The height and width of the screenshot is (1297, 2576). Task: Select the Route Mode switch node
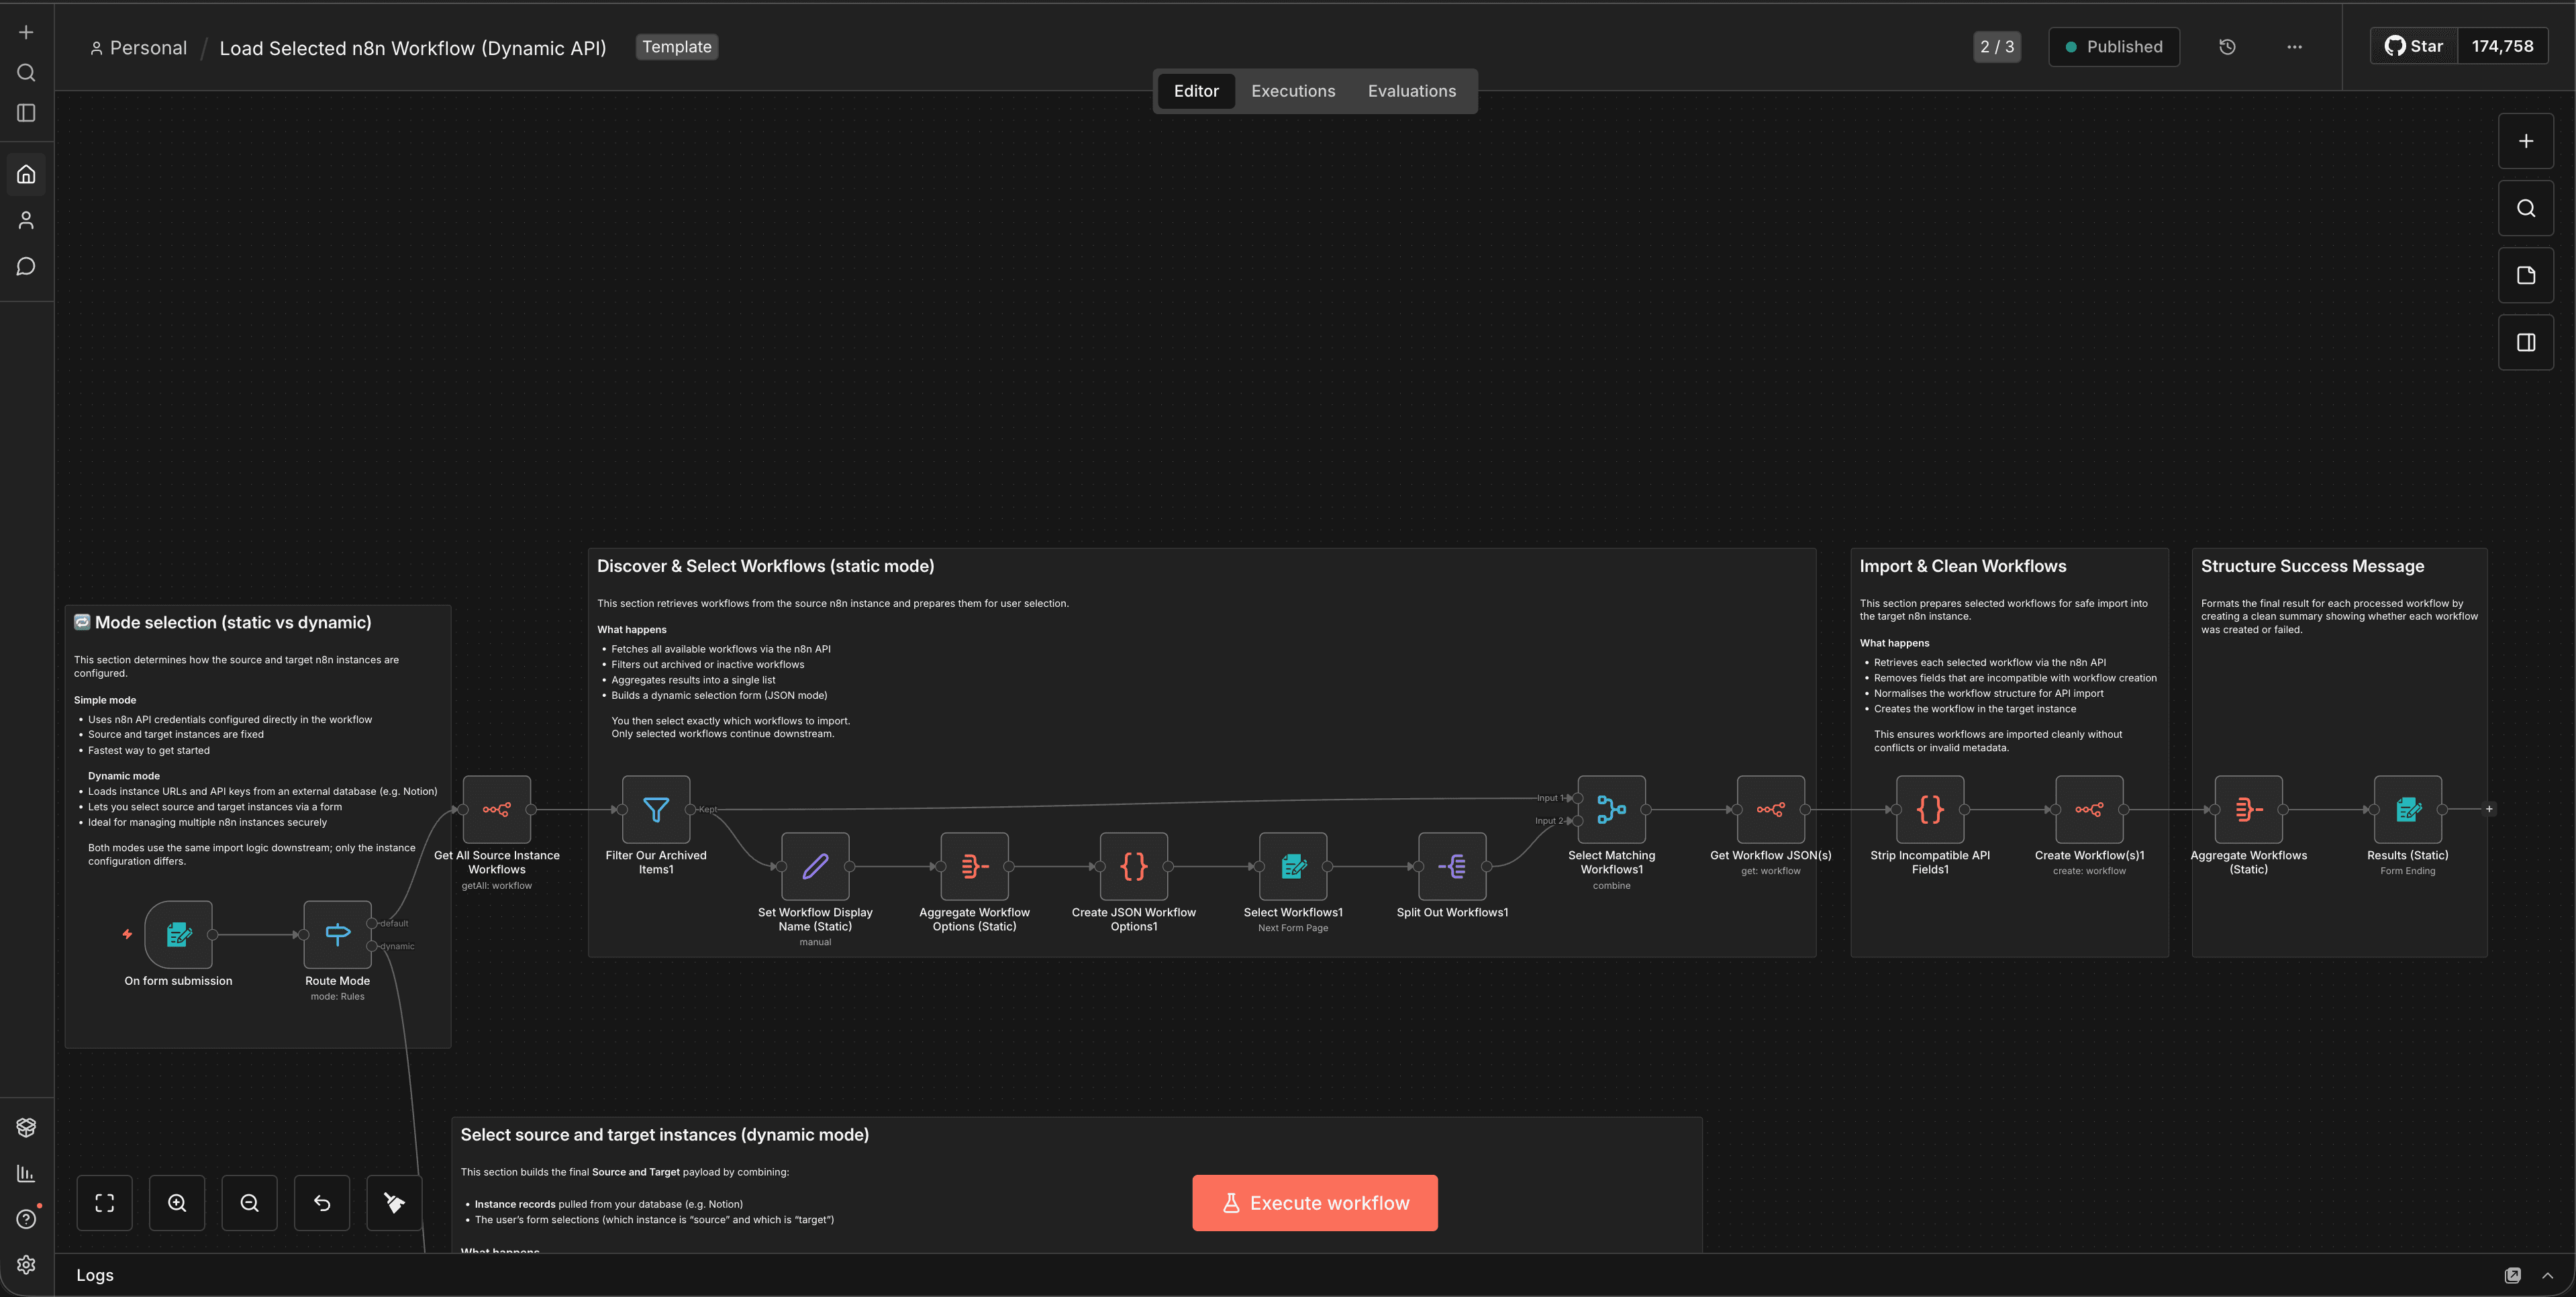(x=337, y=934)
